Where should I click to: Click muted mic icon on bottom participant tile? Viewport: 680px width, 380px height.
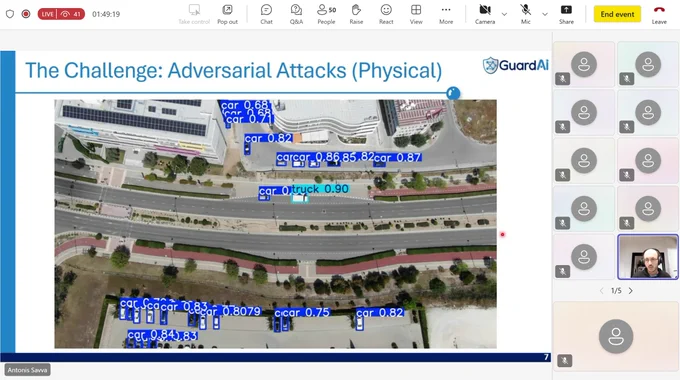point(564,360)
